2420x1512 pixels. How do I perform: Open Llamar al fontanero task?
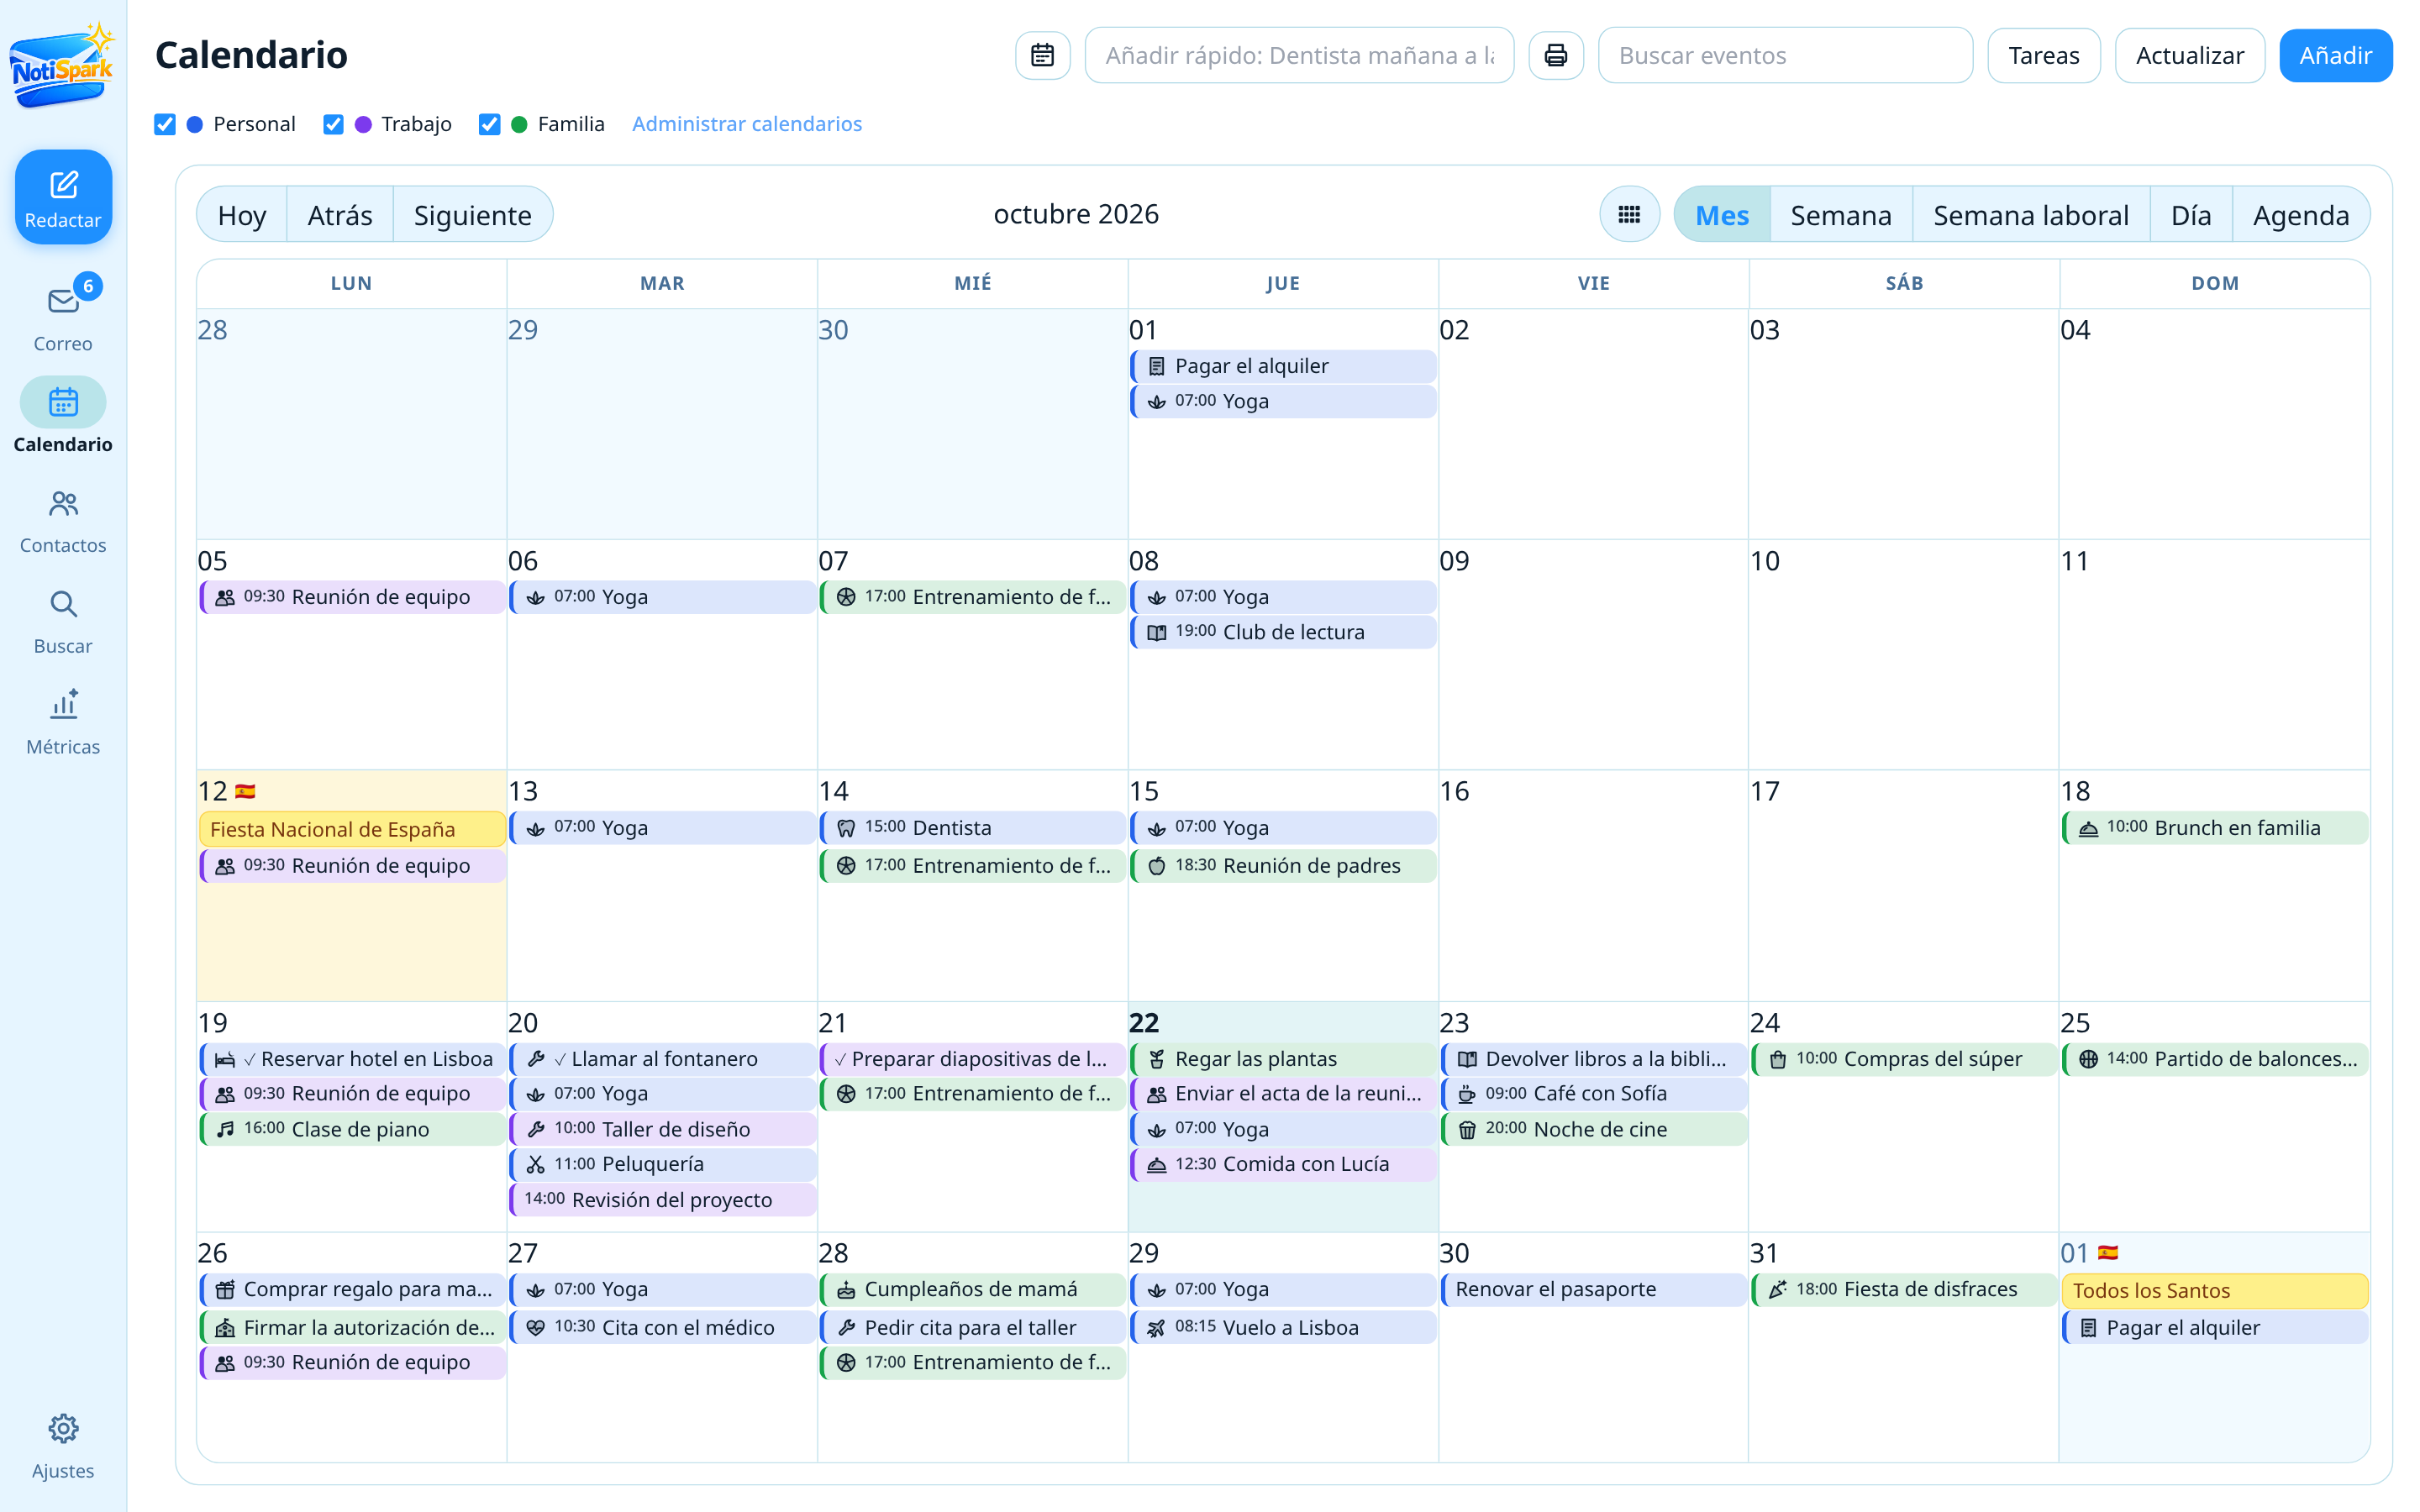point(663,1059)
